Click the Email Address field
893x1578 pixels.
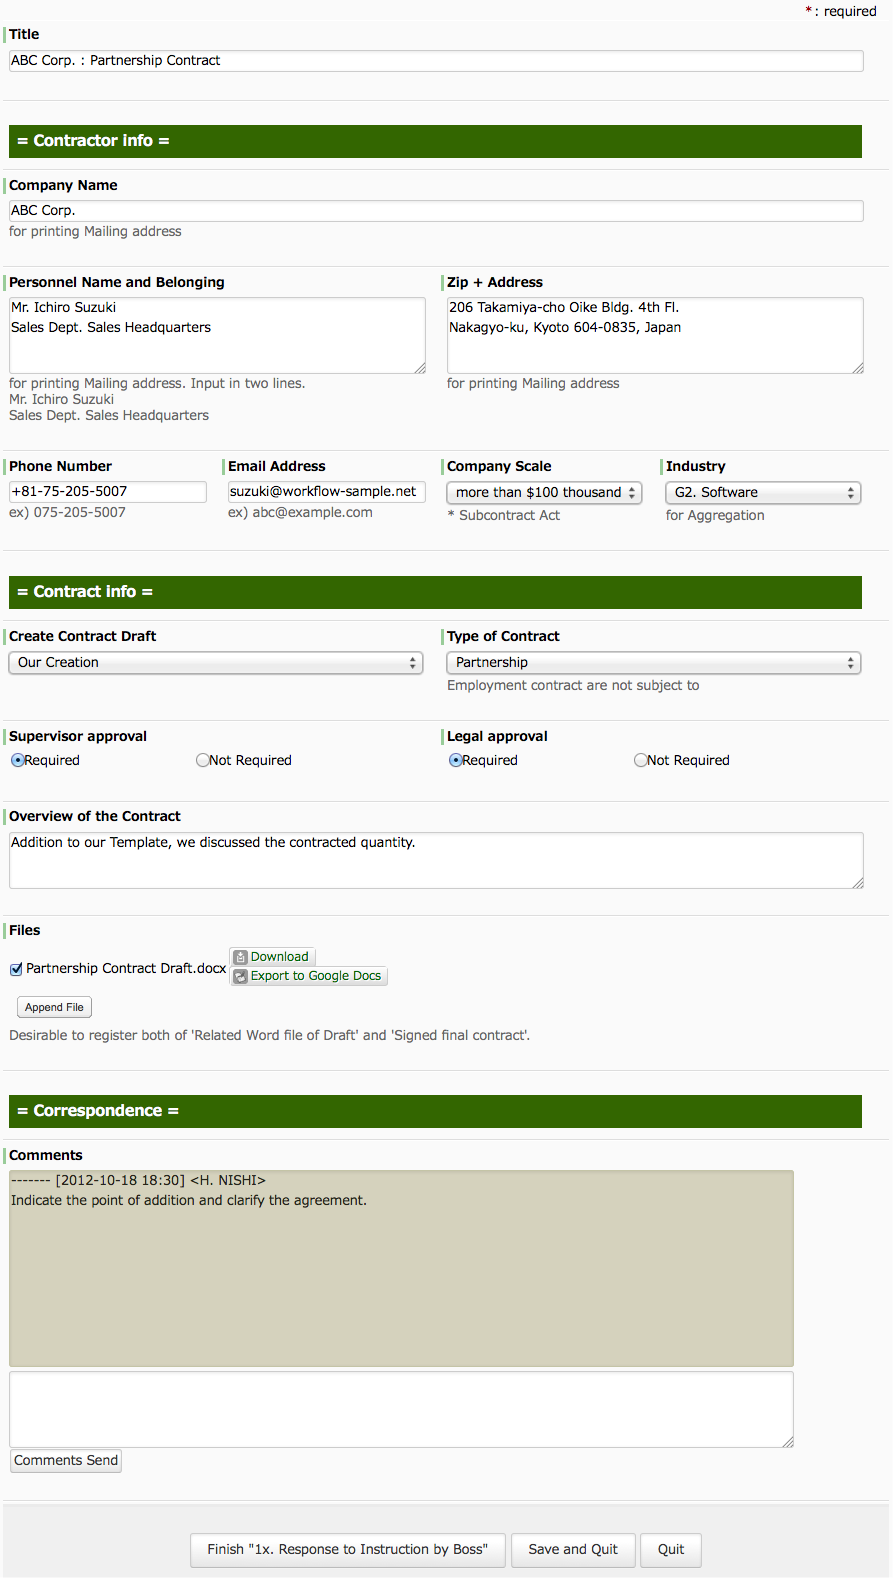(x=326, y=491)
